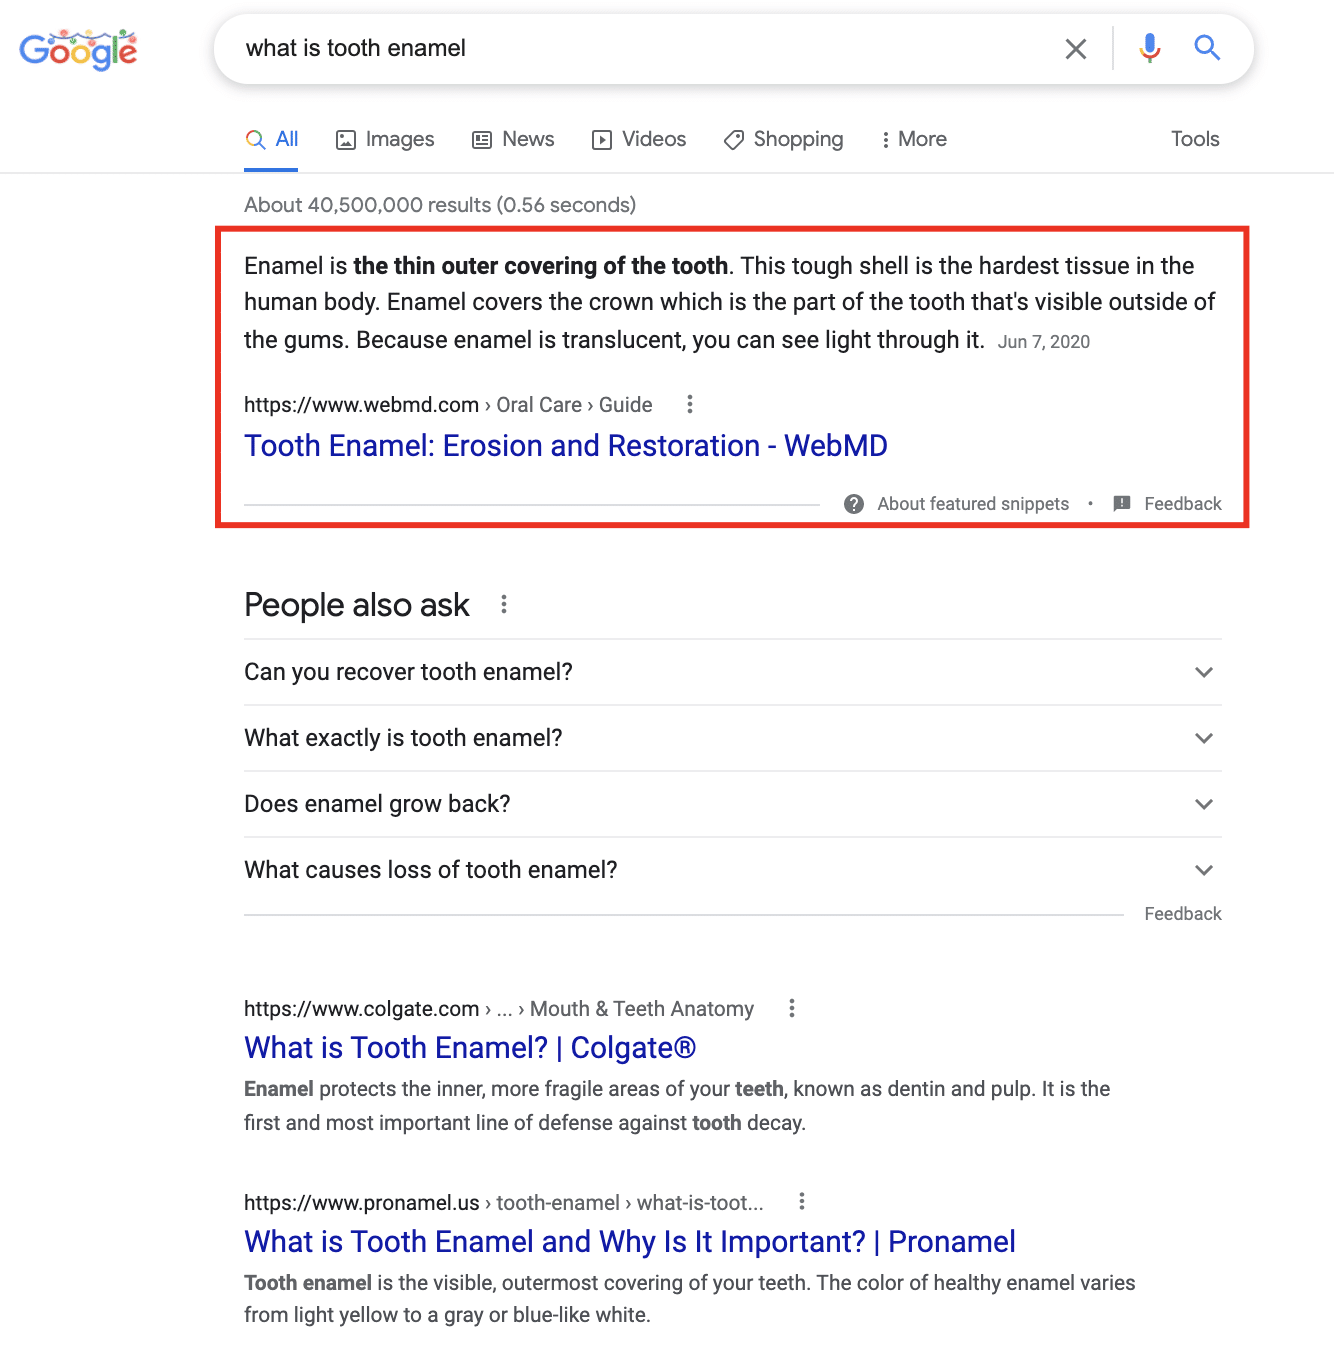Open three-dot menu beside the WebMD URL
1334x1352 pixels.
(689, 404)
